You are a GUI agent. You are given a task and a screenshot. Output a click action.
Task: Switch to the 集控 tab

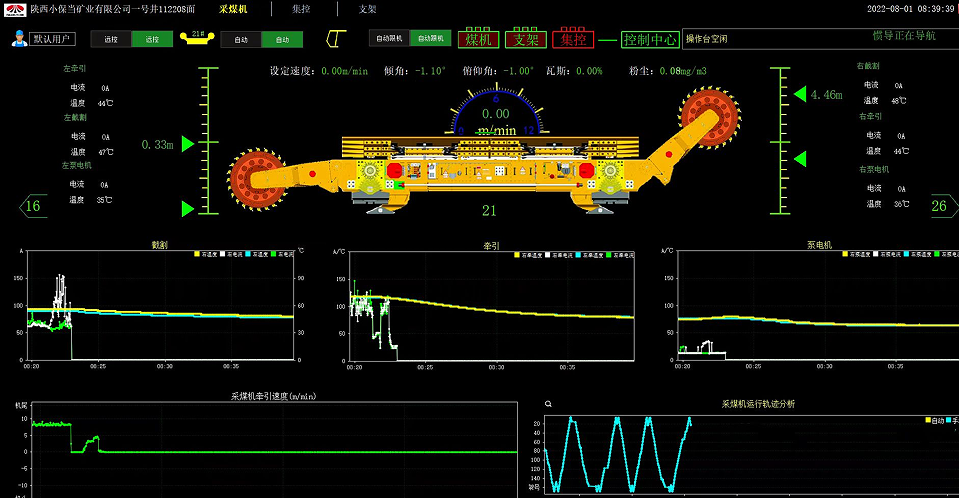tap(301, 9)
